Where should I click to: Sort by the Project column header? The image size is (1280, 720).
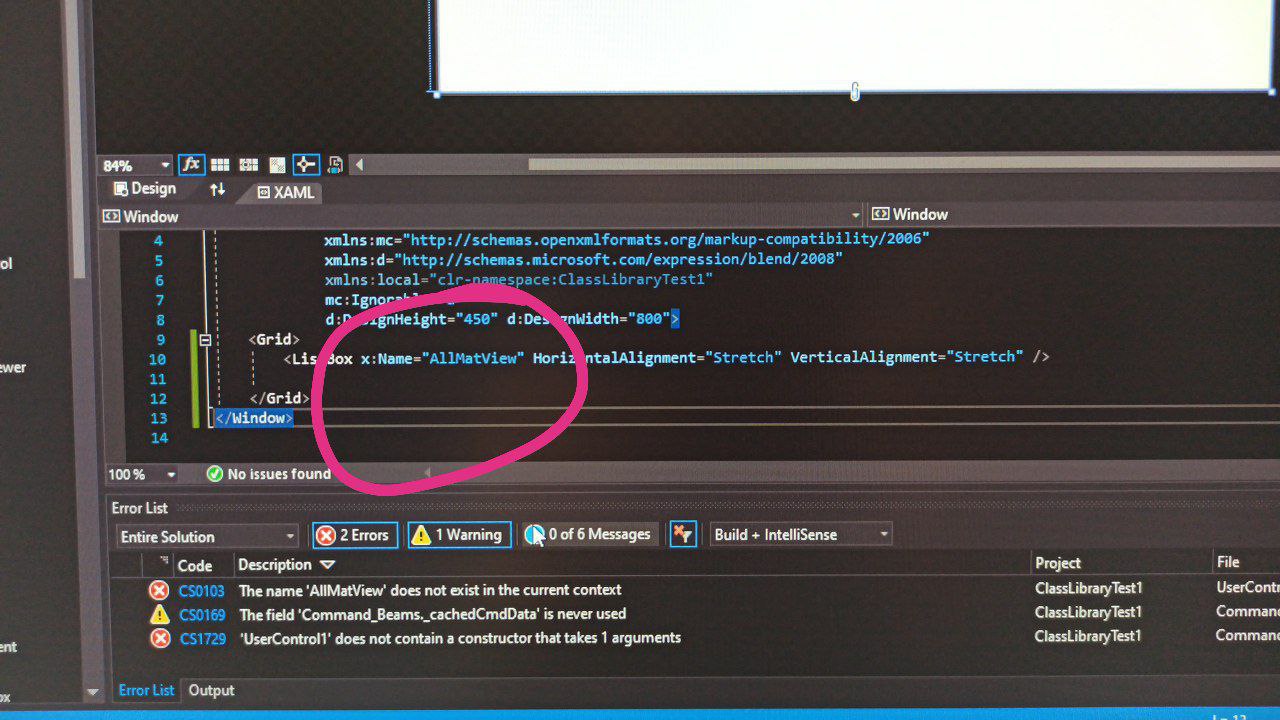click(1058, 563)
